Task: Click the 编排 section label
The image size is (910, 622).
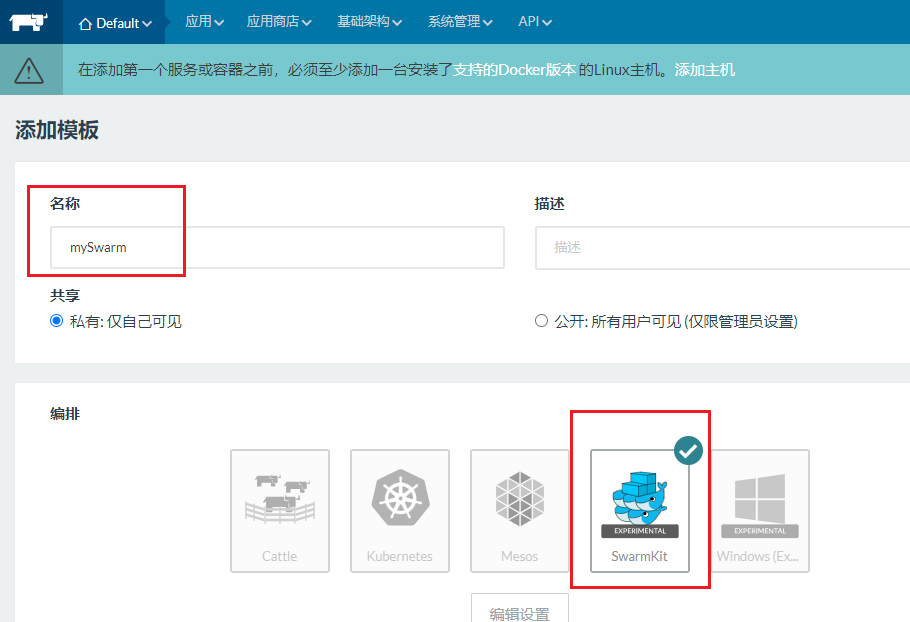Action: tap(65, 414)
